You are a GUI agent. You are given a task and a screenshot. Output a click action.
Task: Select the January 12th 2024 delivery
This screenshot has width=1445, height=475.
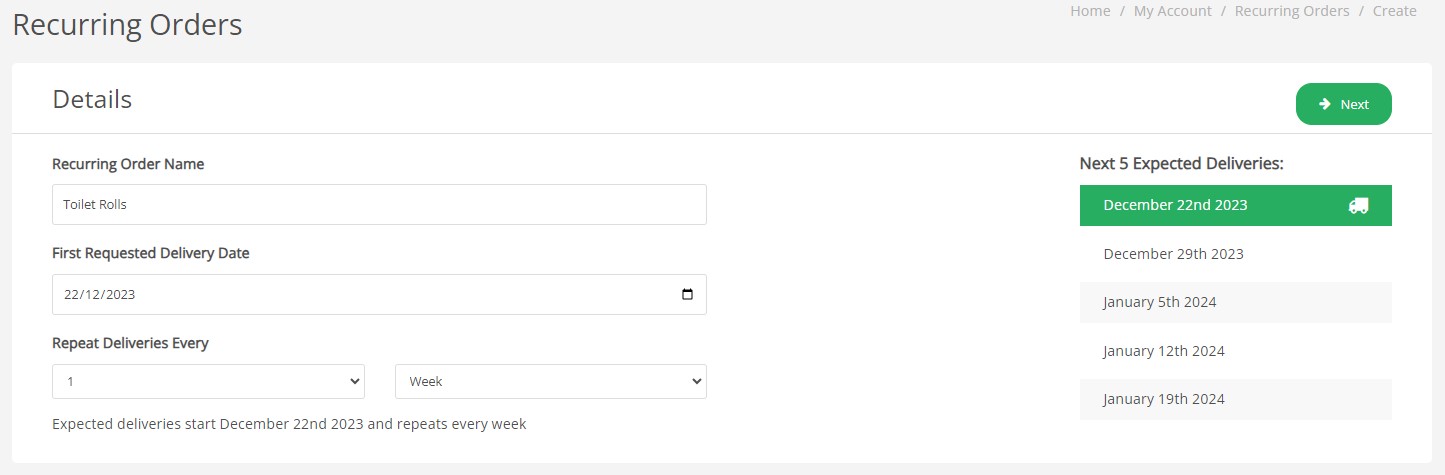point(1164,351)
